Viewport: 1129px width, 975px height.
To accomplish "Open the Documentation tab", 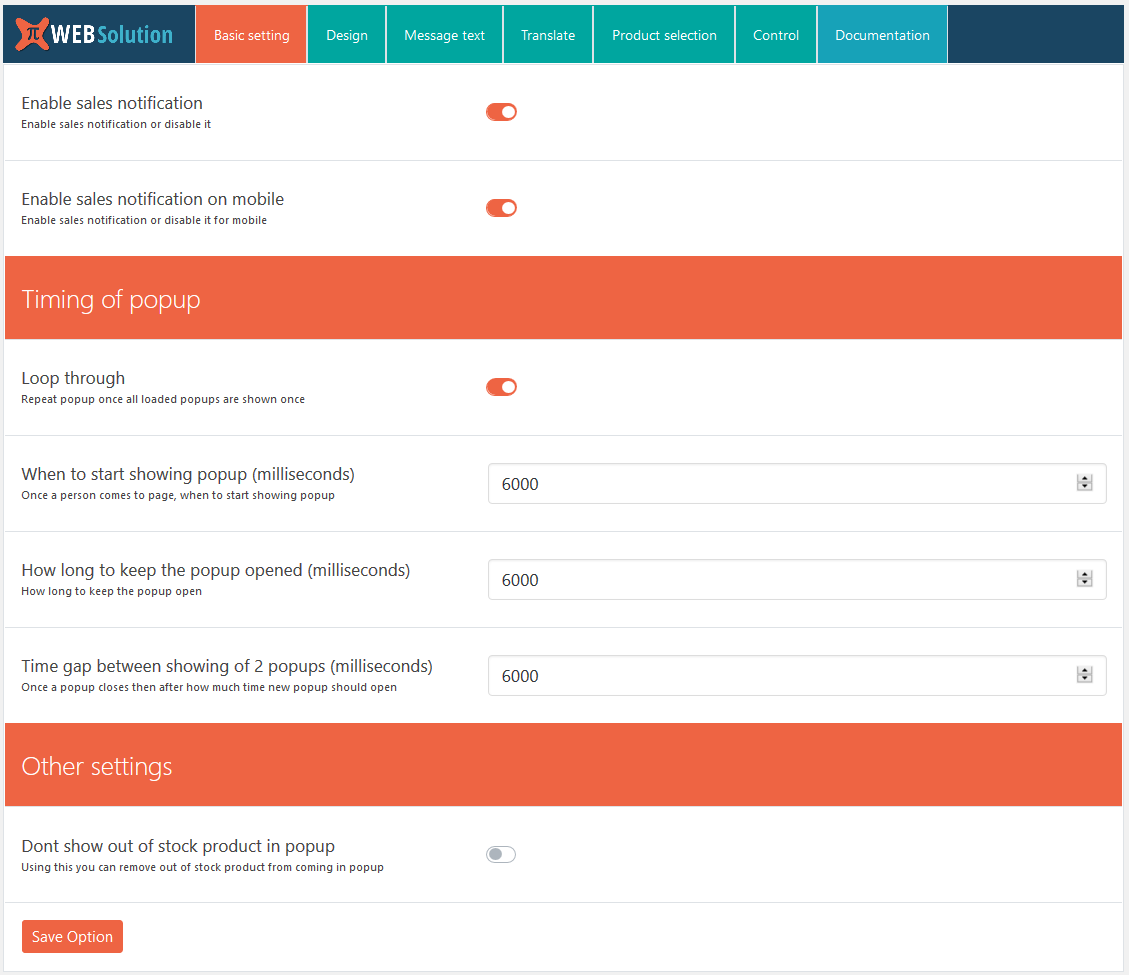I will (882, 34).
